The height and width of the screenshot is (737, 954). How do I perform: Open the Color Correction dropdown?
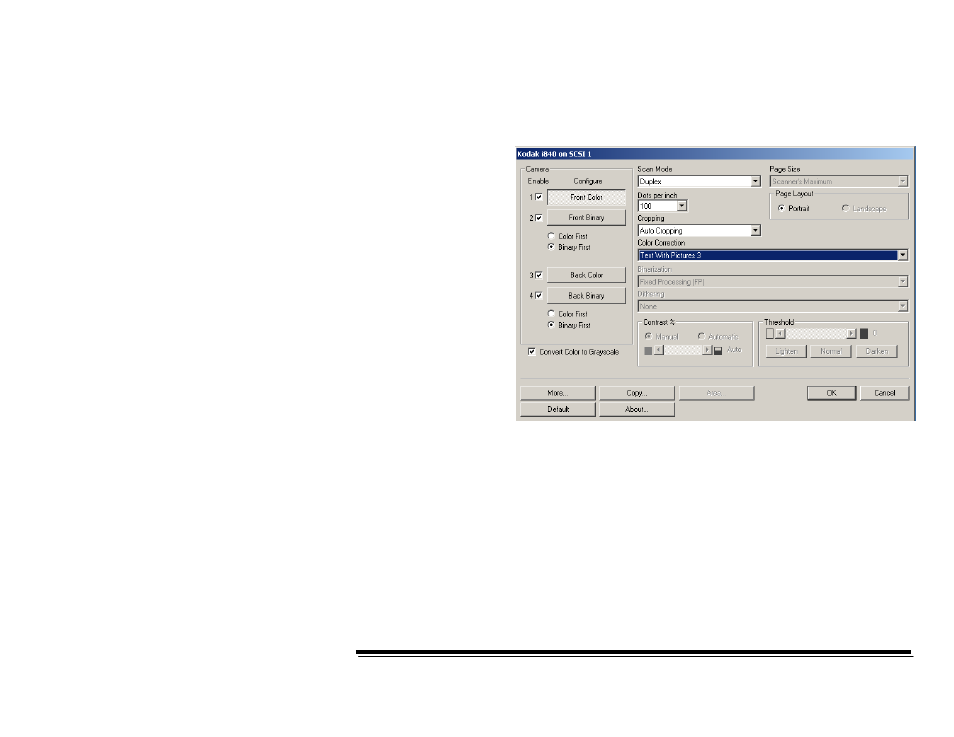tap(773, 256)
